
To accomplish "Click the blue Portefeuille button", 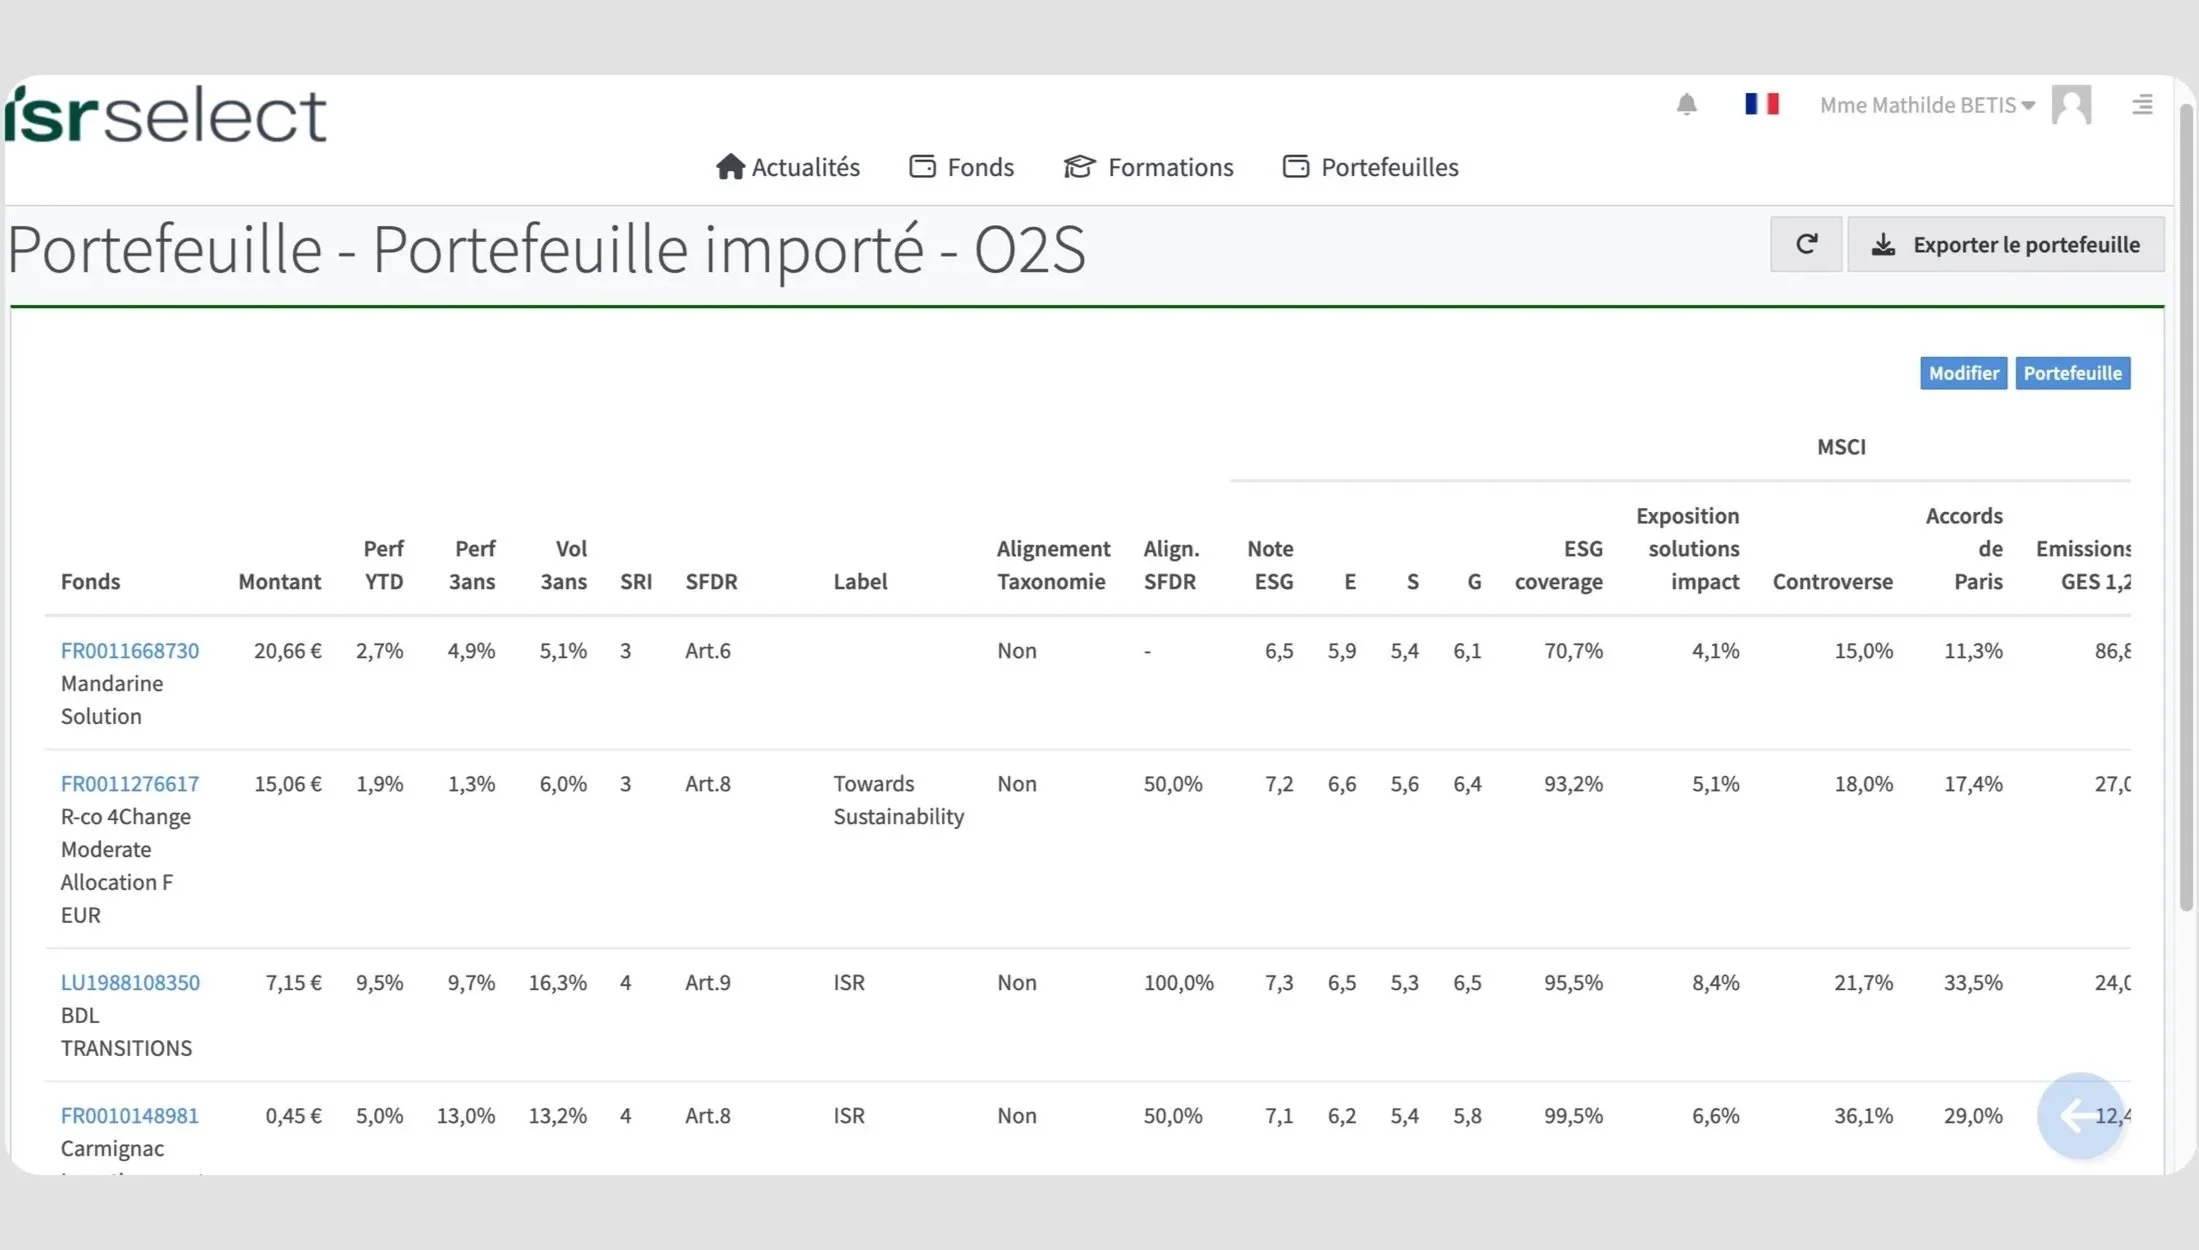I will click(x=2072, y=373).
